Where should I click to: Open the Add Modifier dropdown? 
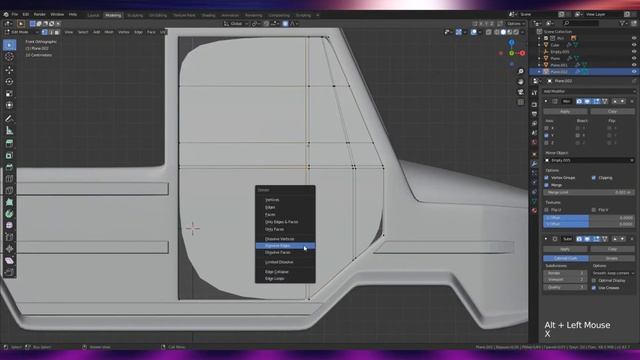589,91
